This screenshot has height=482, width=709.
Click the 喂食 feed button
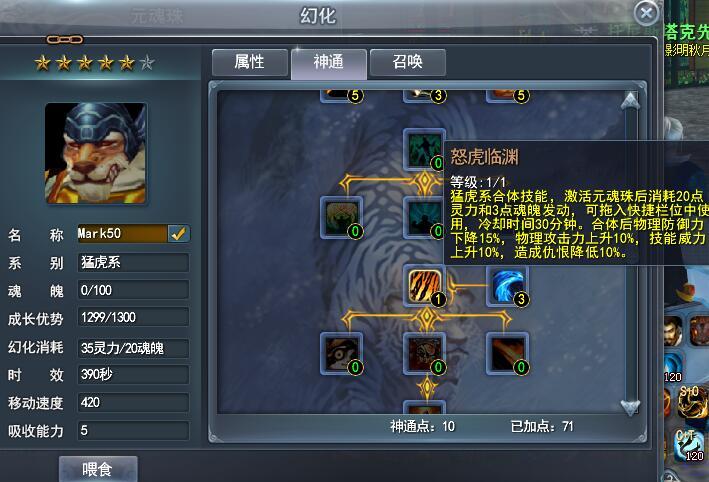98,469
